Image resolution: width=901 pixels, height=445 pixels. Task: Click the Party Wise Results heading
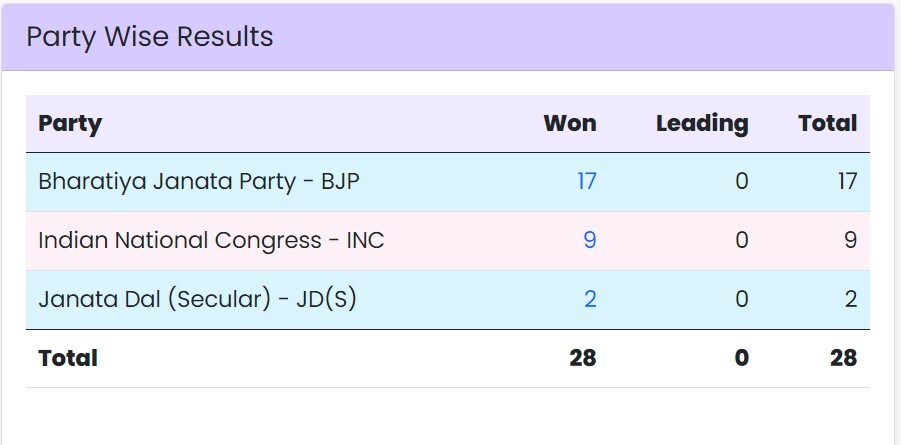click(x=150, y=37)
